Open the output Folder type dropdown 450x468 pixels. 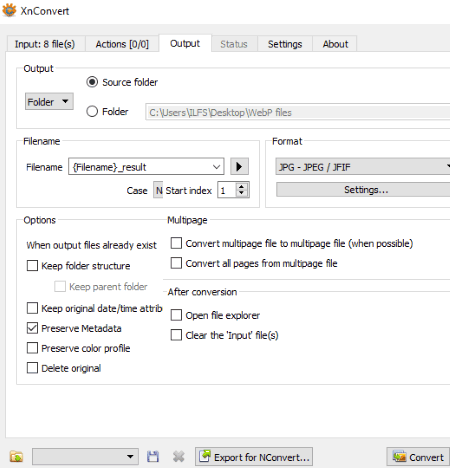(49, 101)
